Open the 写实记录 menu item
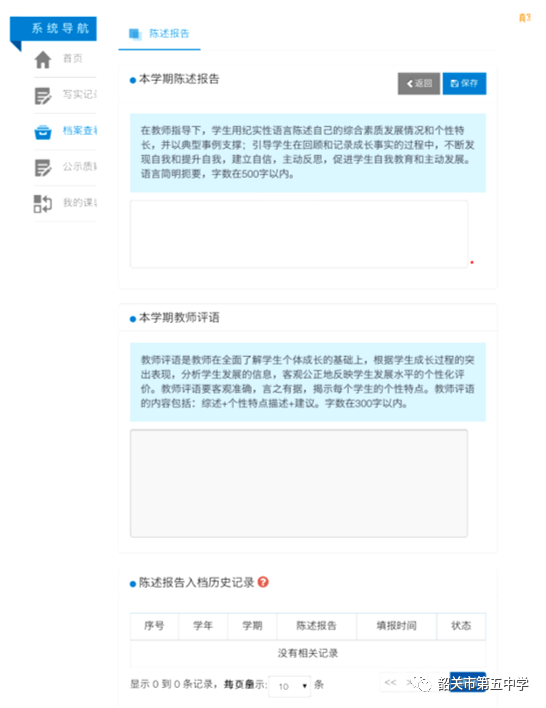The height and width of the screenshot is (708, 546). pyautogui.click(x=79, y=94)
